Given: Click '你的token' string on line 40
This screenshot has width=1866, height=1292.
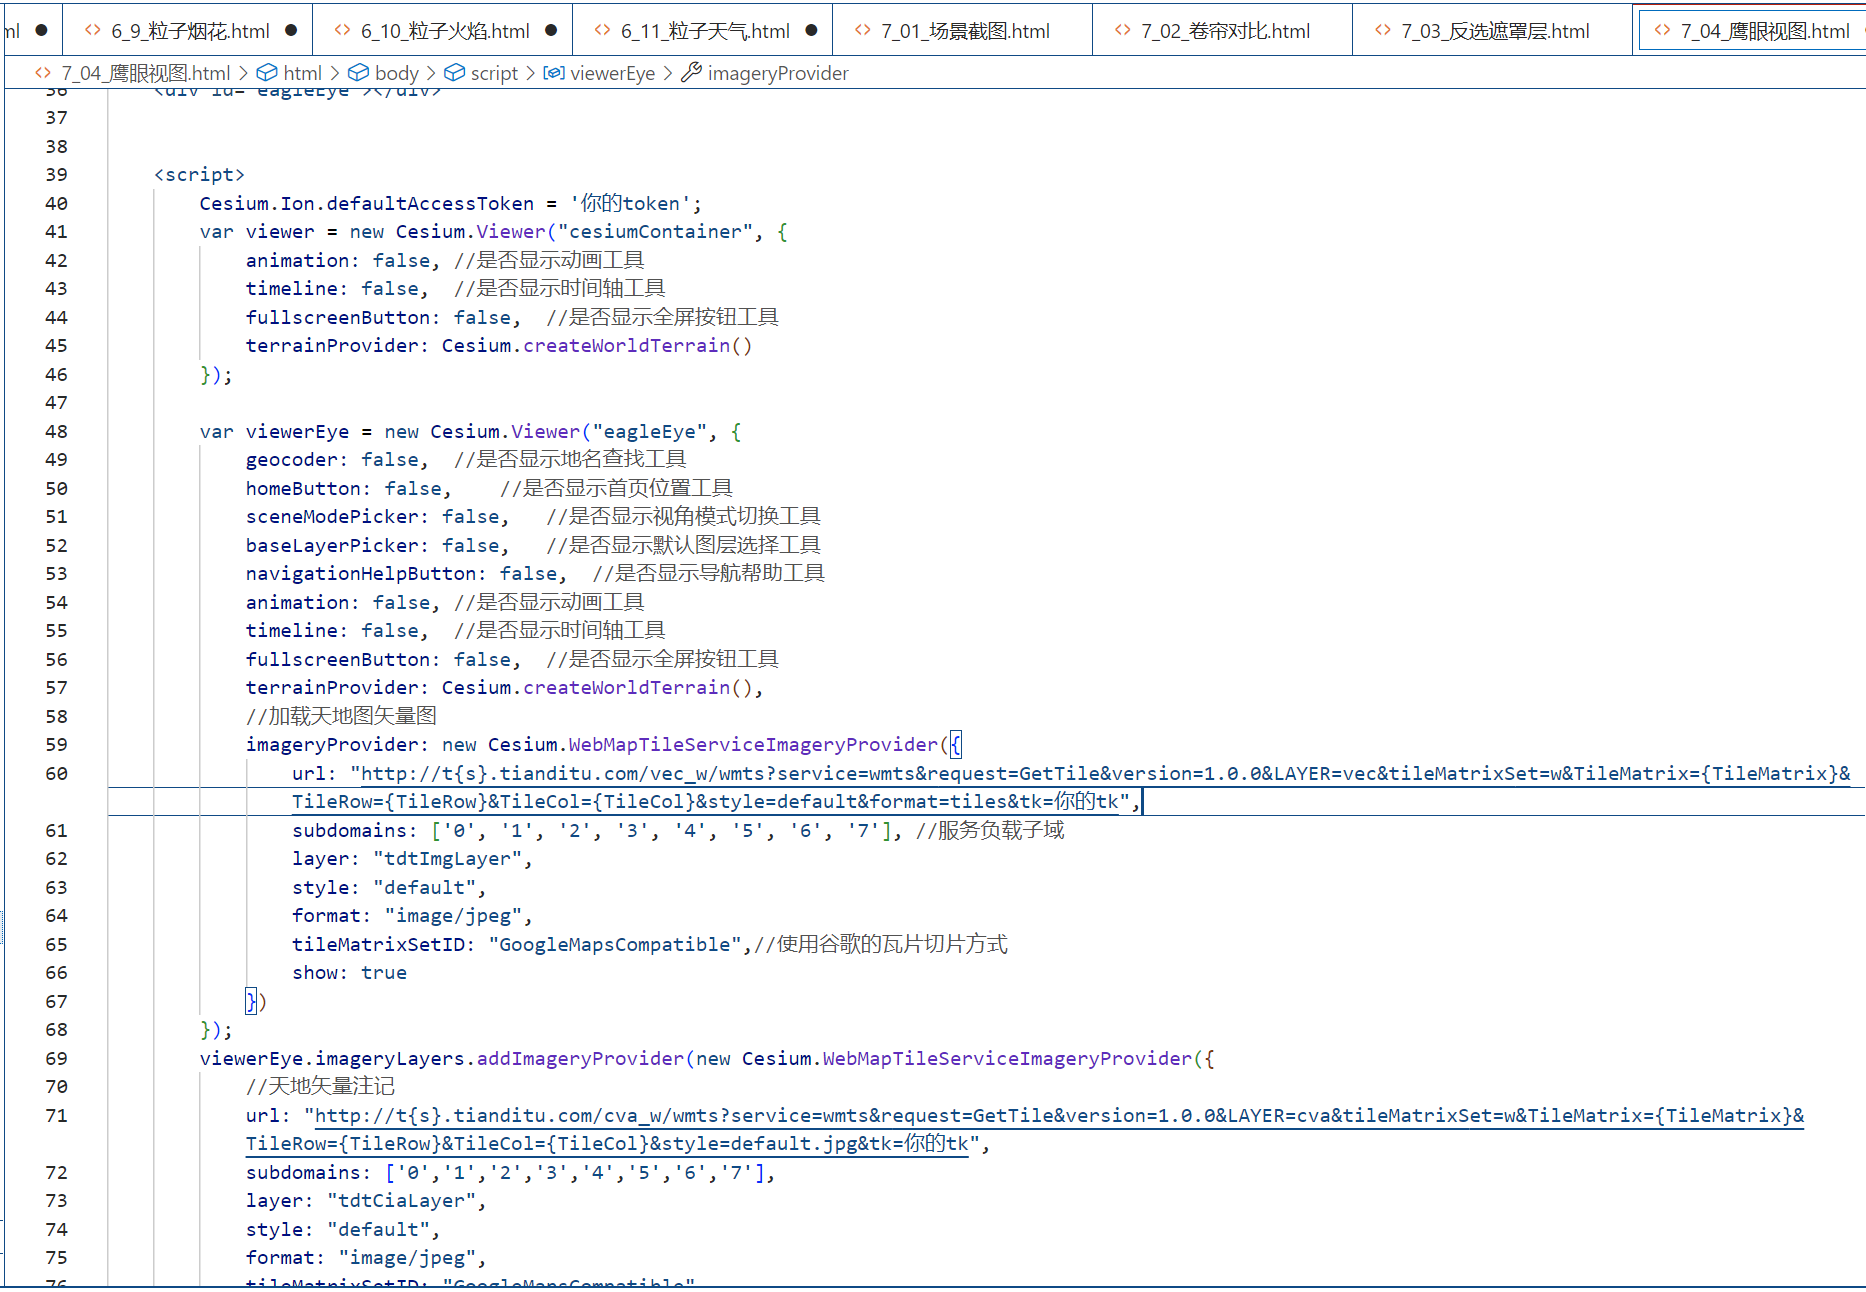Looking at the screenshot, I should pyautogui.click(x=630, y=203).
